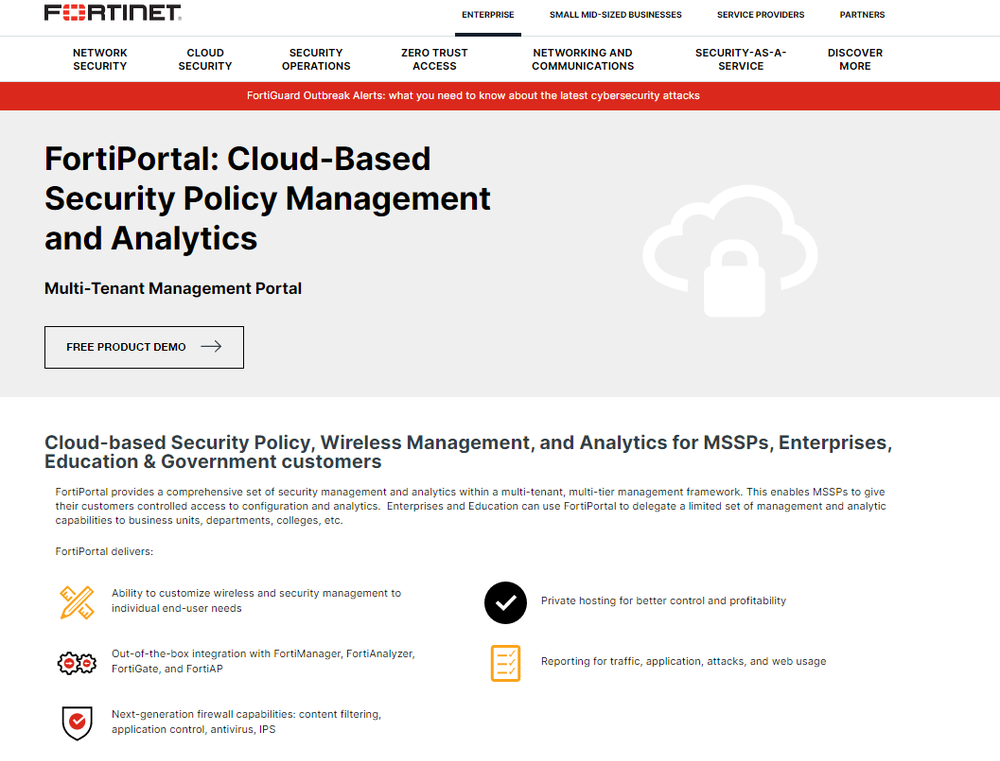
Task: Expand the Cloud Security menu
Action: [205, 59]
